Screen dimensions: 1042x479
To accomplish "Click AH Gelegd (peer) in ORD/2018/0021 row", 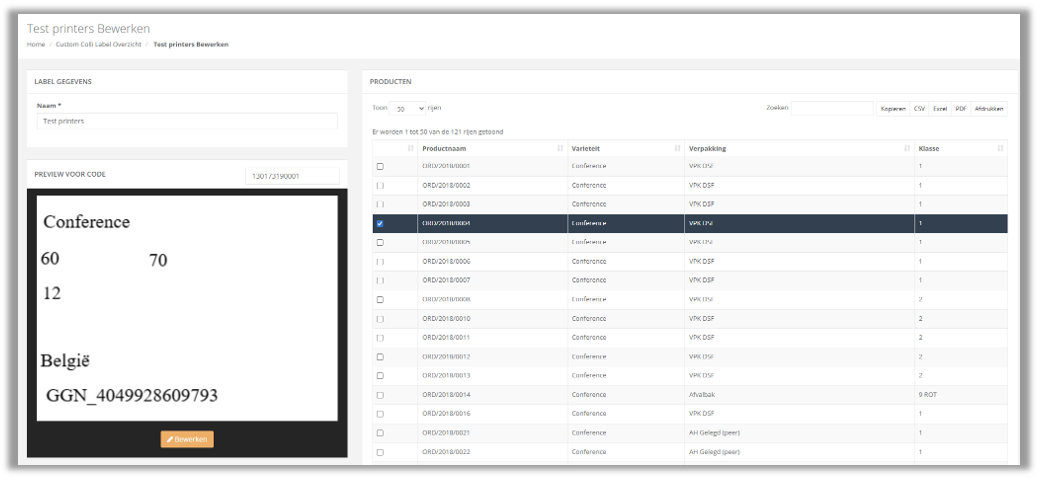I will (714, 433).
